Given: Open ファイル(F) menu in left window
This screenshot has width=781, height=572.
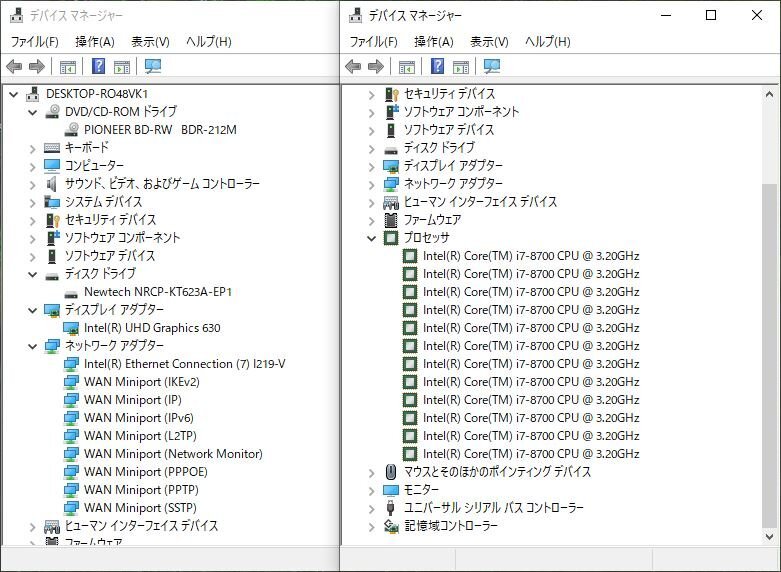Looking at the screenshot, I should click(34, 41).
